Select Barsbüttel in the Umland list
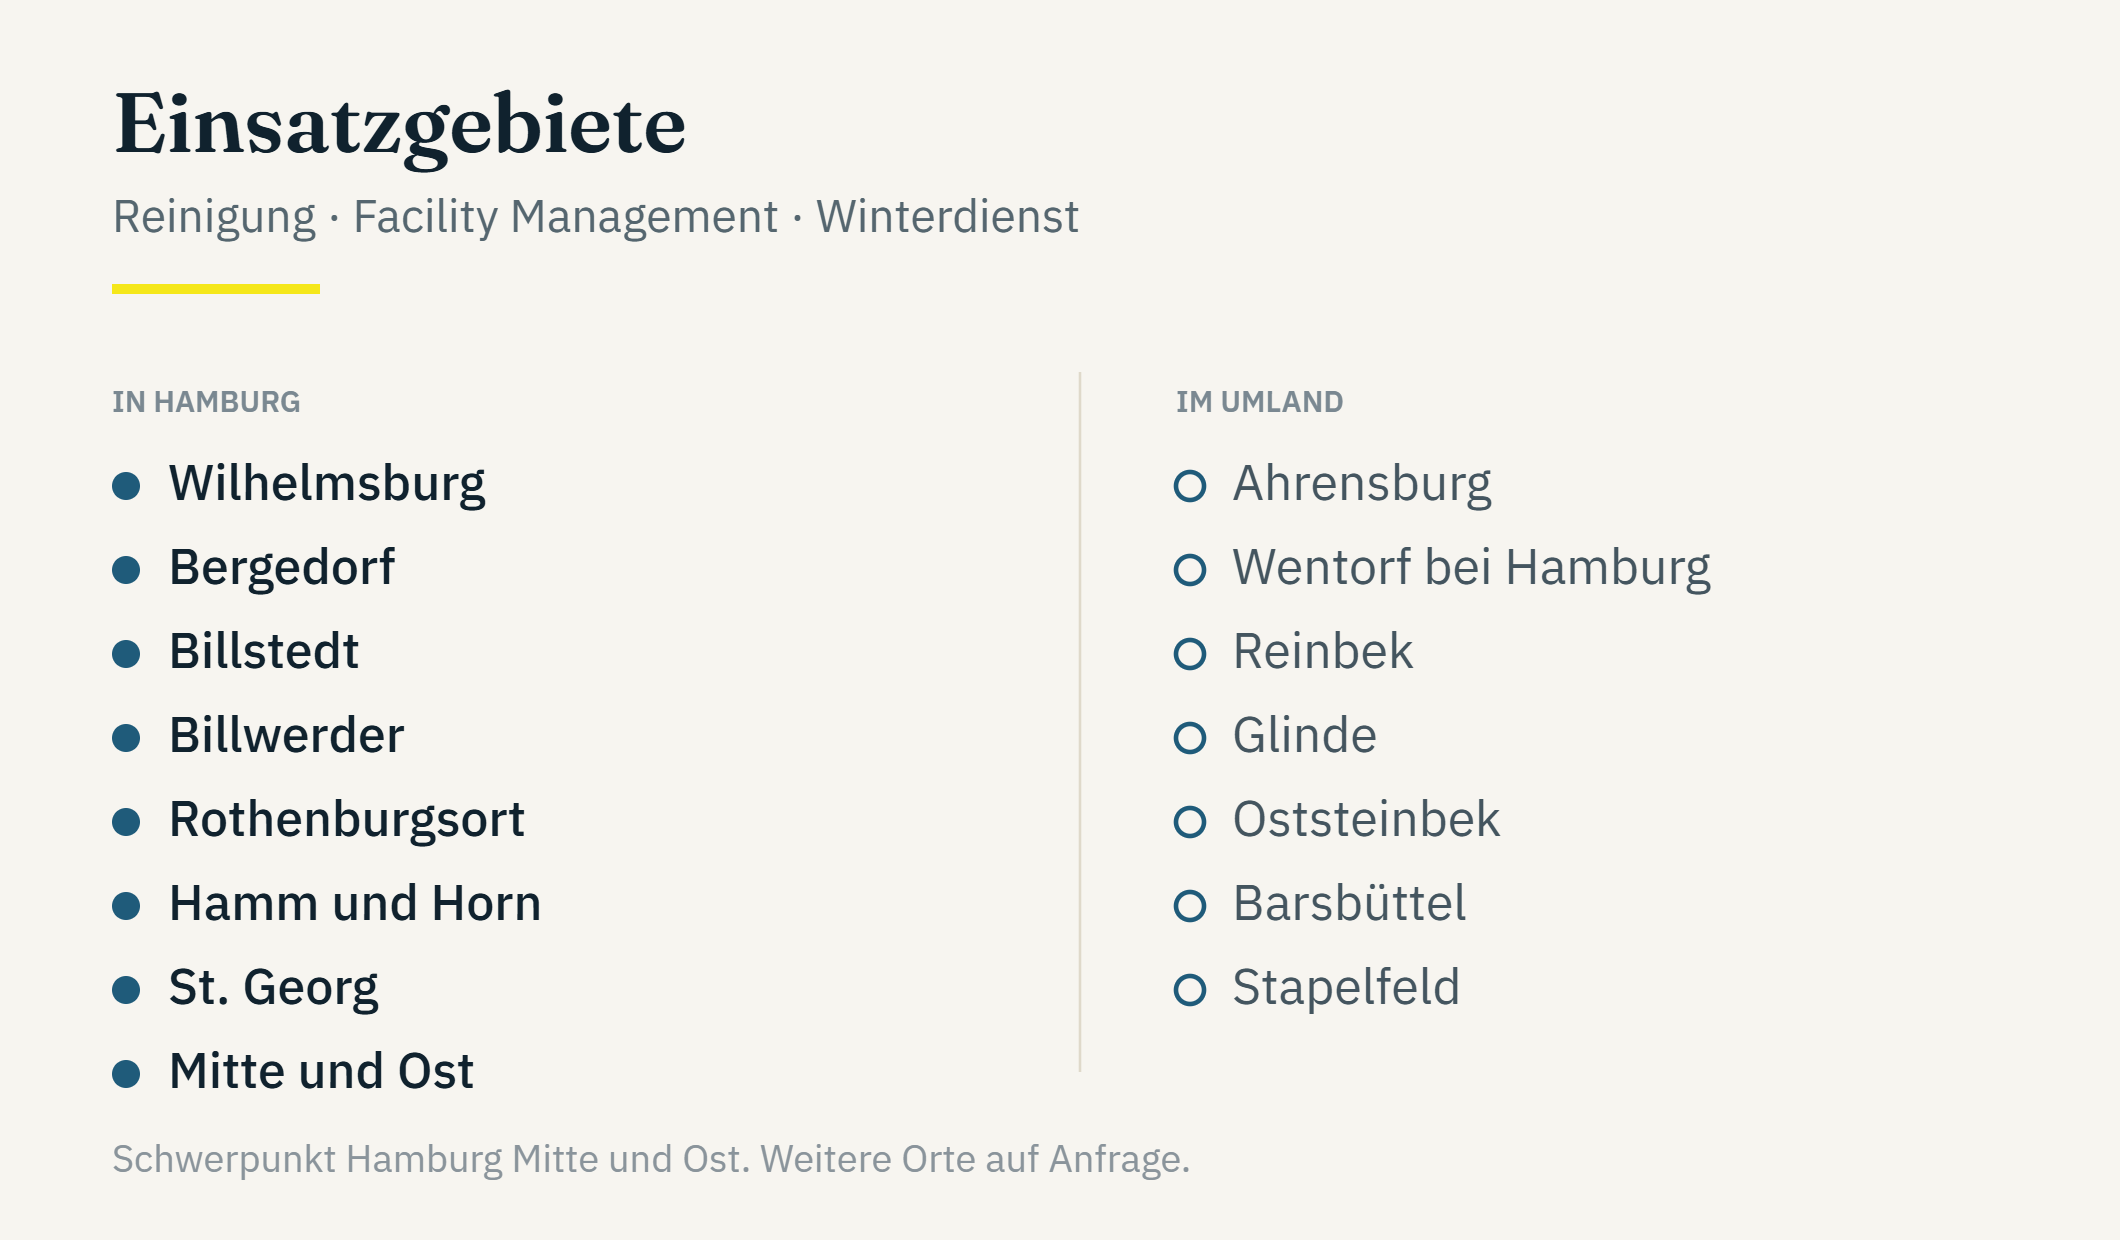The image size is (2120, 1240). point(1349,903)
